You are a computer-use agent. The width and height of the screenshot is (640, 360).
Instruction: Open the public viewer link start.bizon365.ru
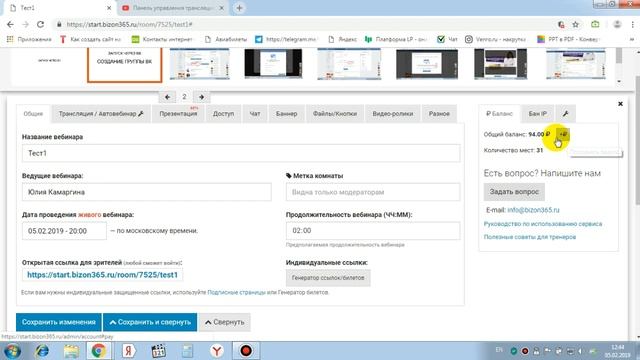pyautogui.click(x=102, y=275)
